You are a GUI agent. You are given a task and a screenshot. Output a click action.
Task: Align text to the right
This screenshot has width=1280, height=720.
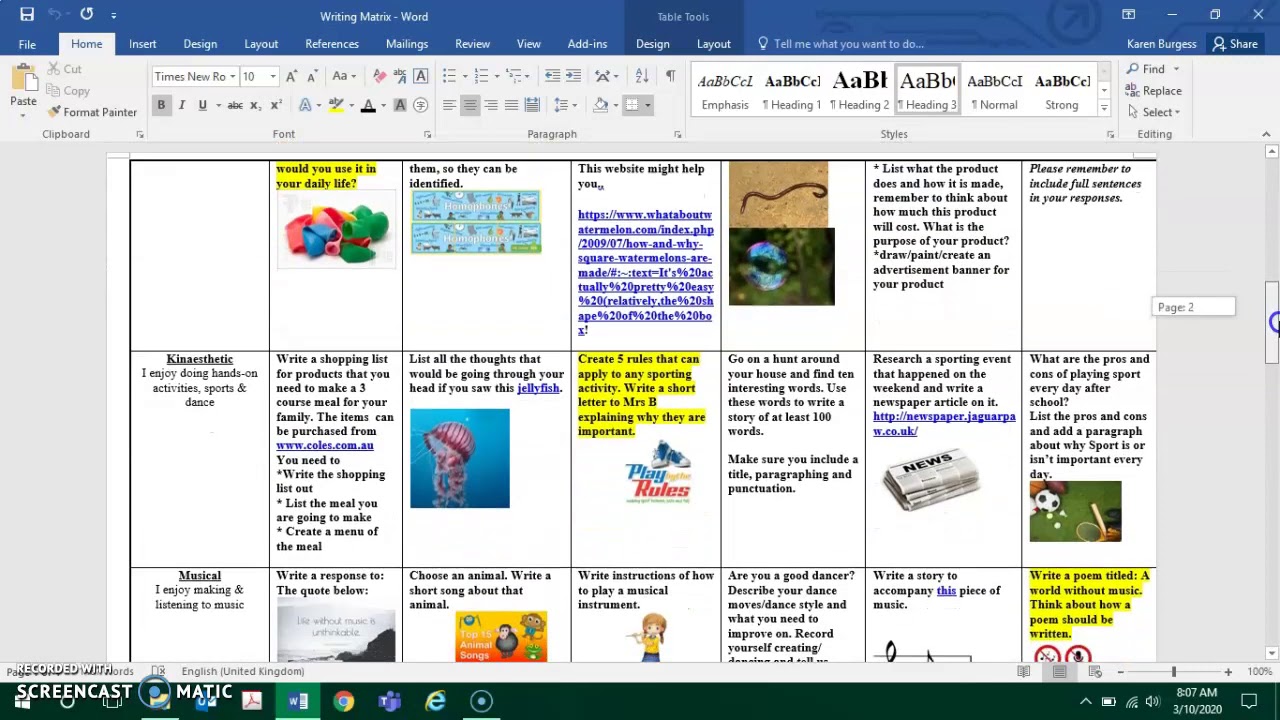coord(491,105)
